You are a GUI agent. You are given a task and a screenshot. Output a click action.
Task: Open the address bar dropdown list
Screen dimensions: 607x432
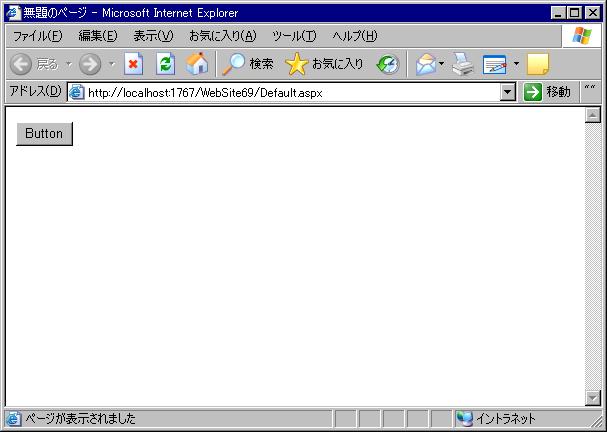pyautogui.click(x=508, y=93)
